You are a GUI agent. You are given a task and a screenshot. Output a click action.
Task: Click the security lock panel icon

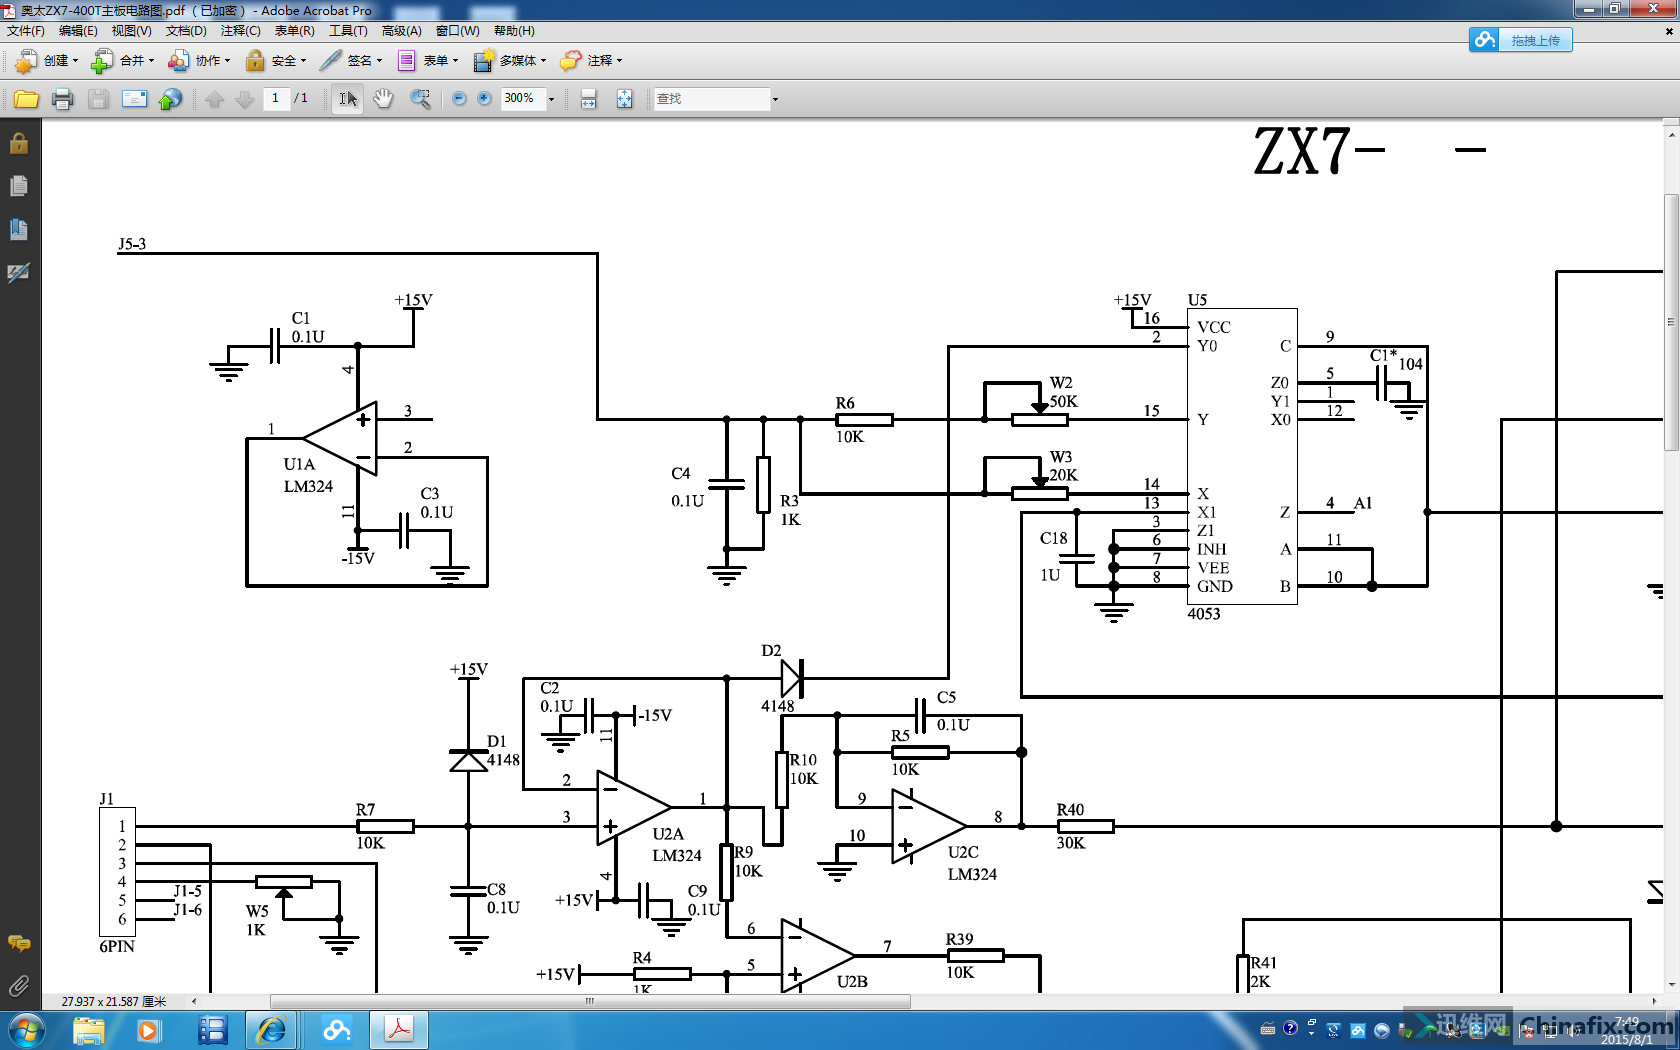(18, 144)
